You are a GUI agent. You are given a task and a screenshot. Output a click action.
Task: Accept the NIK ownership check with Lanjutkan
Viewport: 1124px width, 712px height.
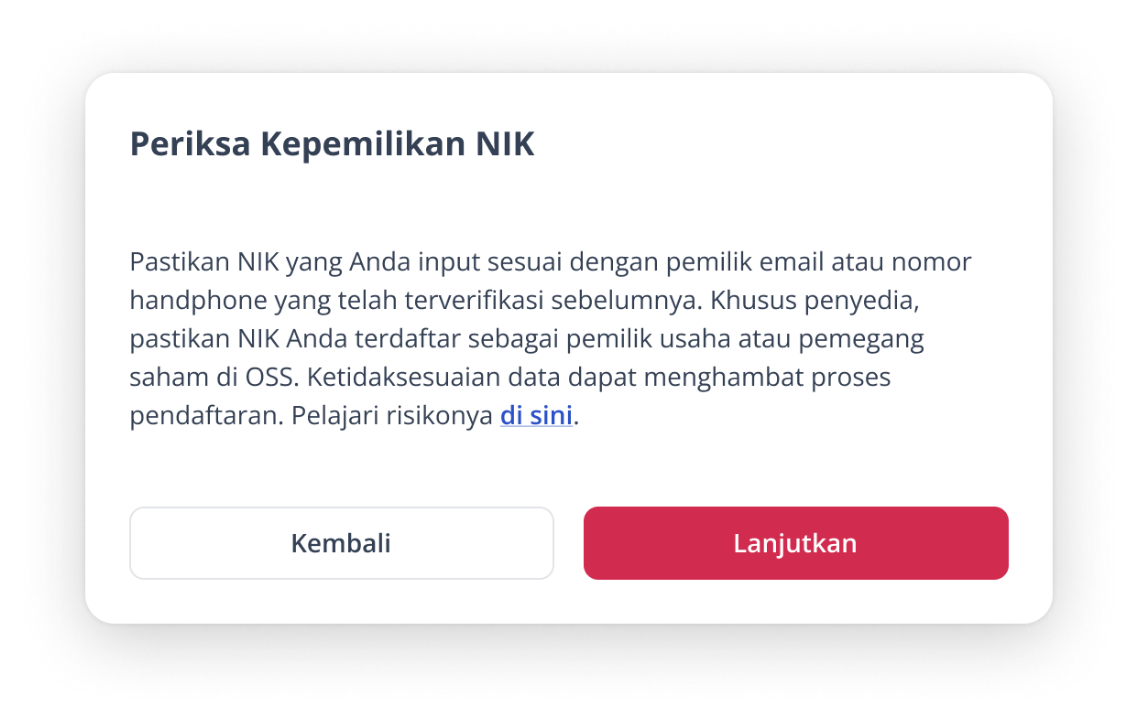click(x=795, y=543)
